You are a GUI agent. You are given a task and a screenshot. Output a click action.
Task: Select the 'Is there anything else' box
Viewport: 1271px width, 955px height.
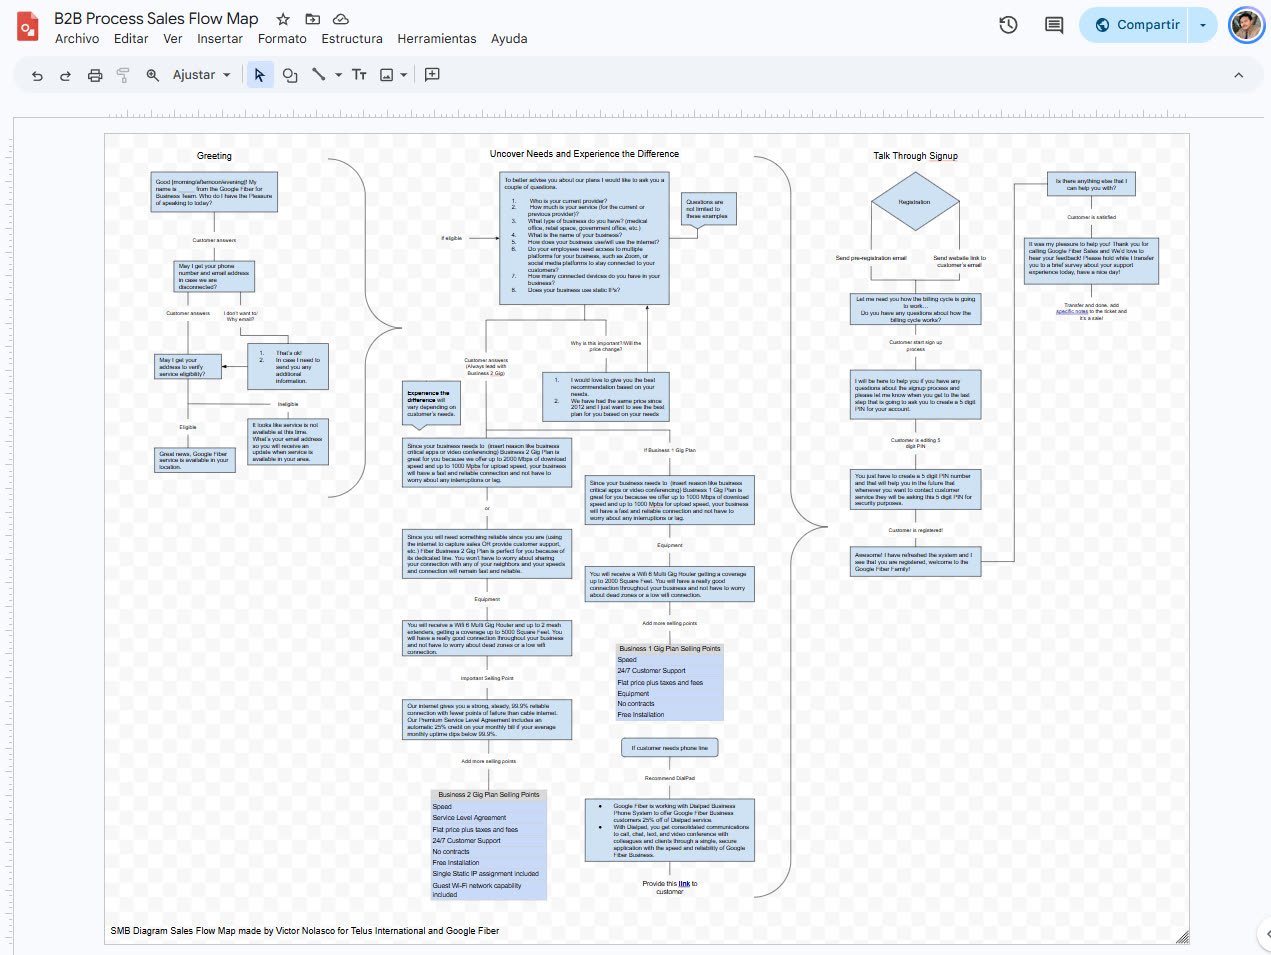[x=1091, y=184]
